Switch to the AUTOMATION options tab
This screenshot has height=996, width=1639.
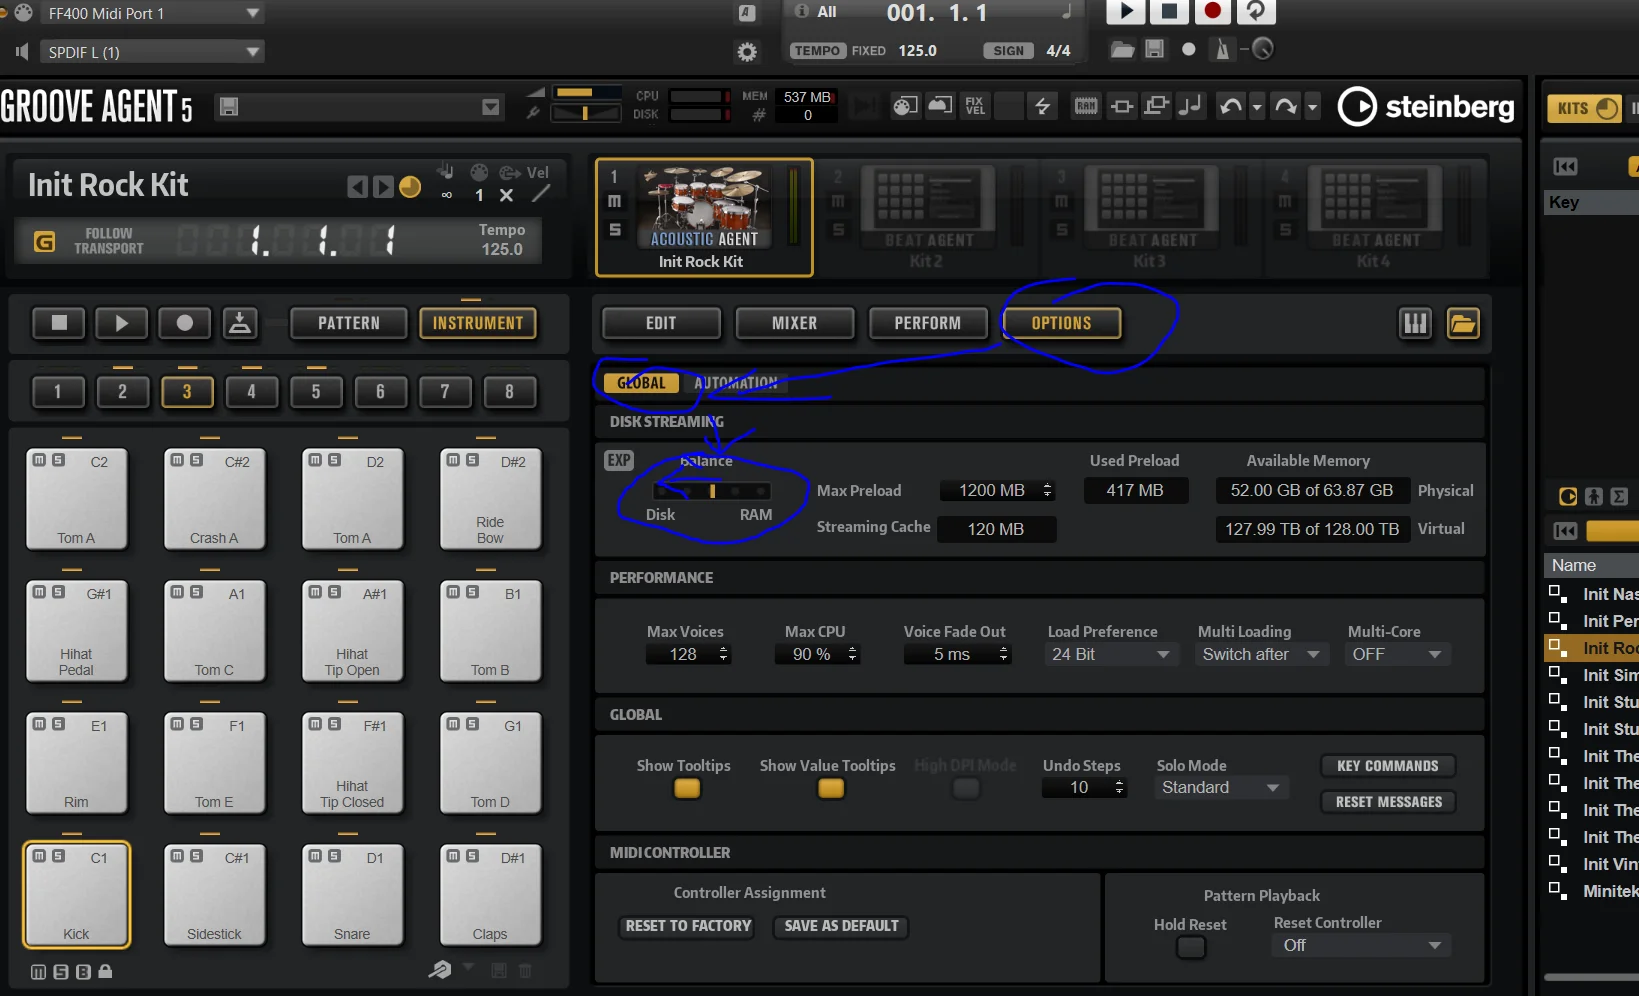(736, 383)
